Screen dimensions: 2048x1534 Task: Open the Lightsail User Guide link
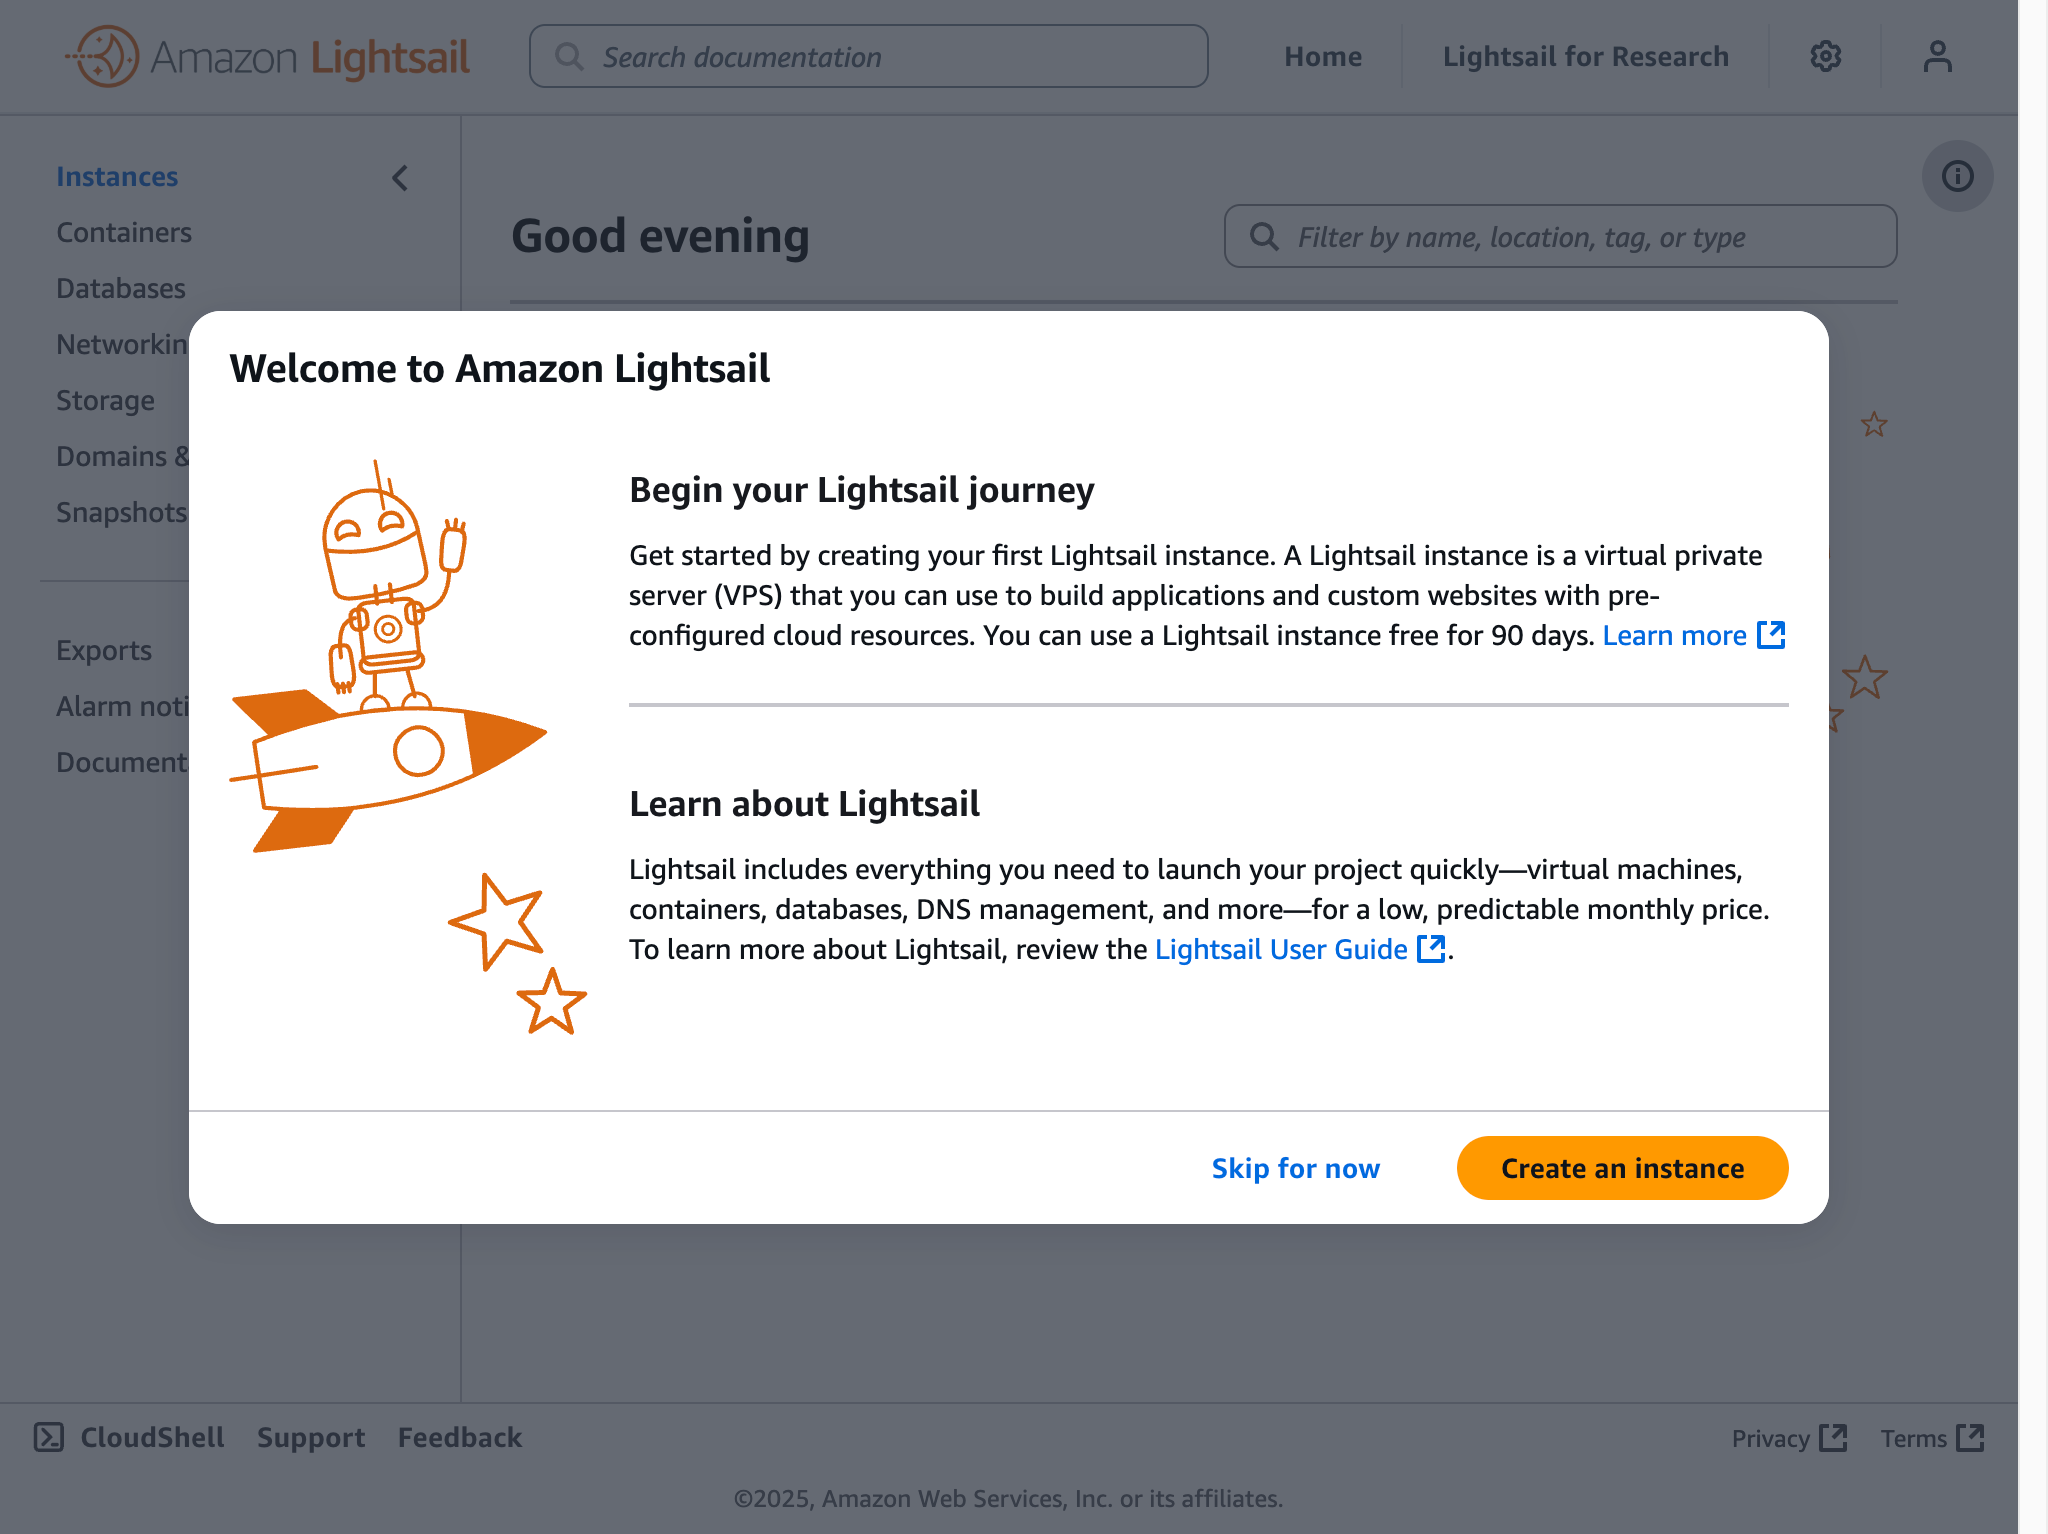tap(1280, 949)
